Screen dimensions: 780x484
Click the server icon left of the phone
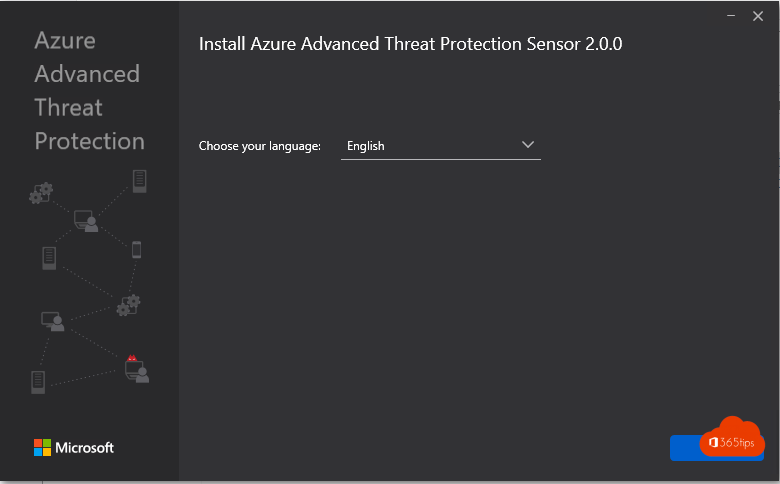49,258
